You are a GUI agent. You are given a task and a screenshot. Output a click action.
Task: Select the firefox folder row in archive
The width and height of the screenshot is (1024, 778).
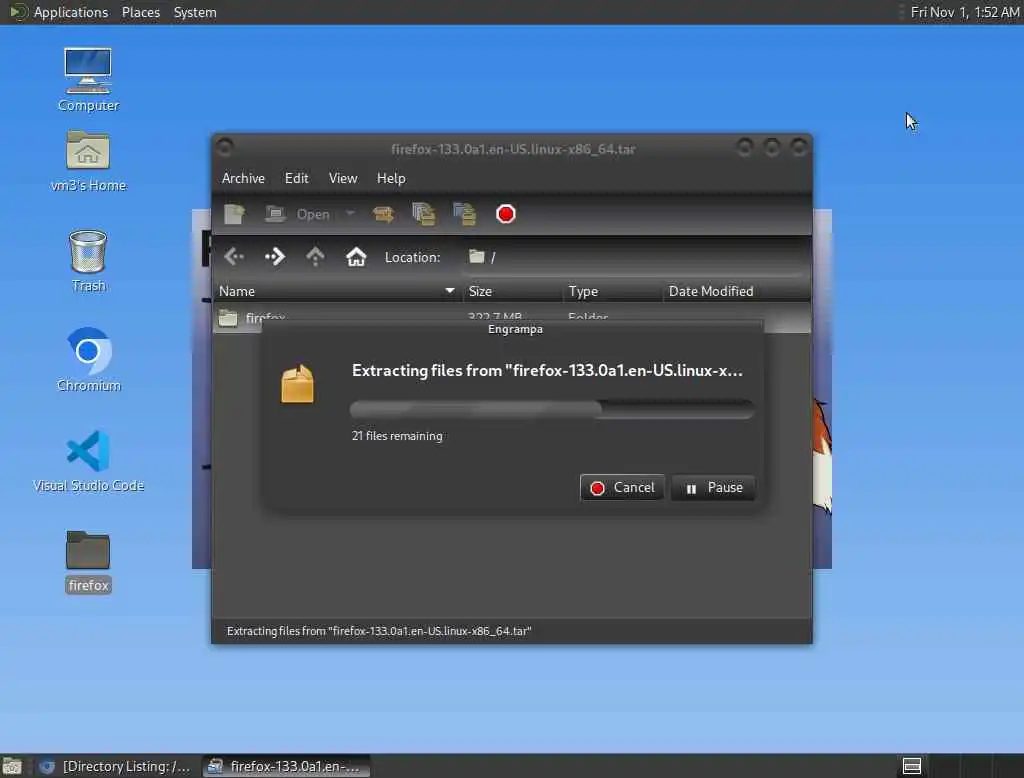tap(511, 318)
